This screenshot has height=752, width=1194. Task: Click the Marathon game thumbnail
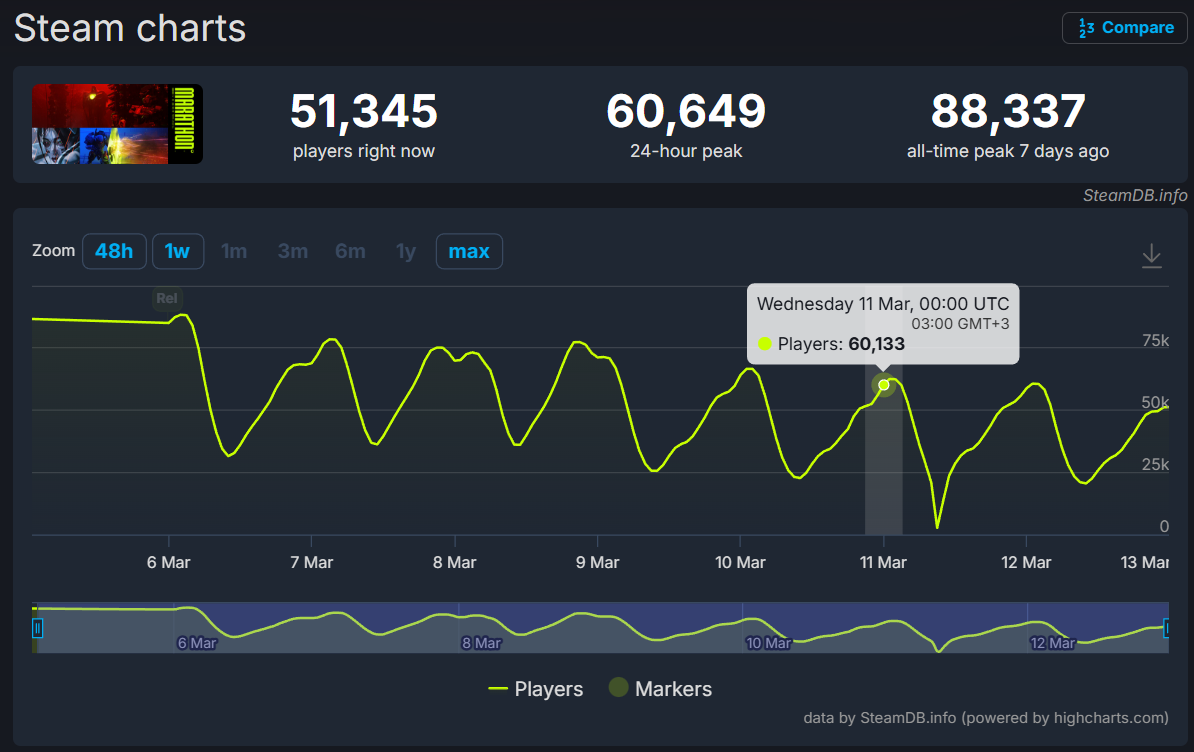coord(117,124)
